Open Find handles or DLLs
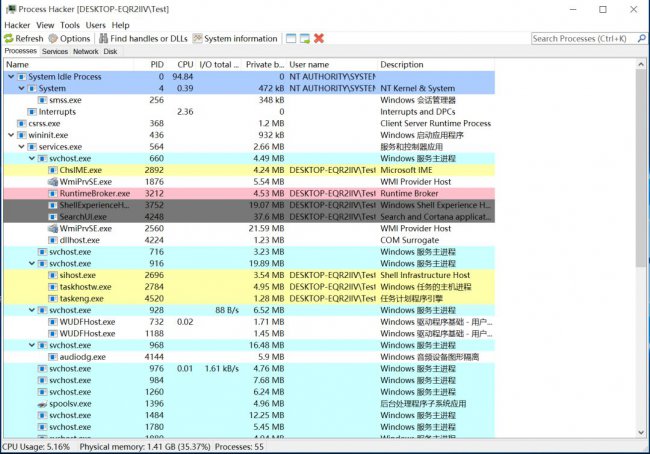Viewport: 650px width, 454px height. [143, 39]
